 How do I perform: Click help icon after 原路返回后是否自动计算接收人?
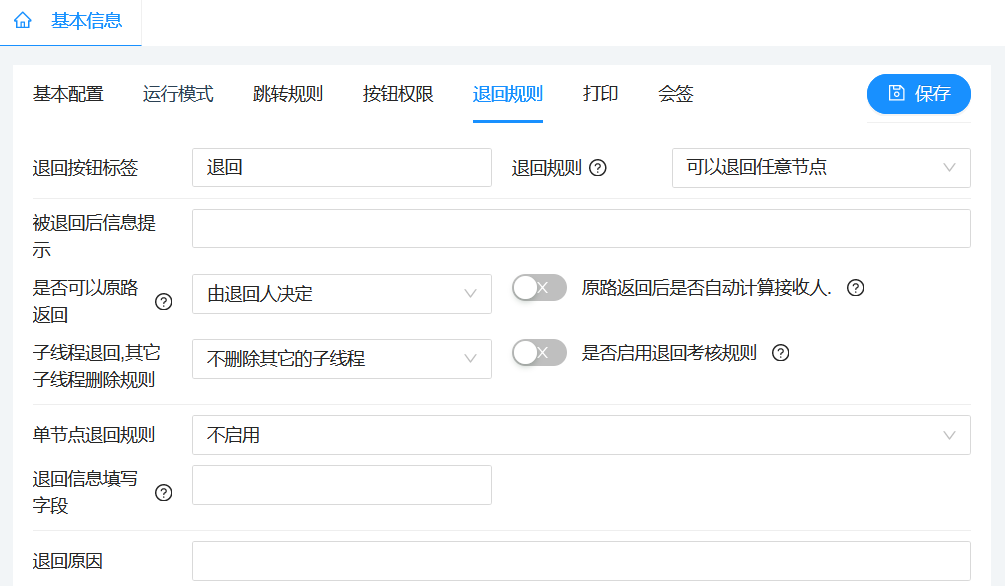[856, 288]
